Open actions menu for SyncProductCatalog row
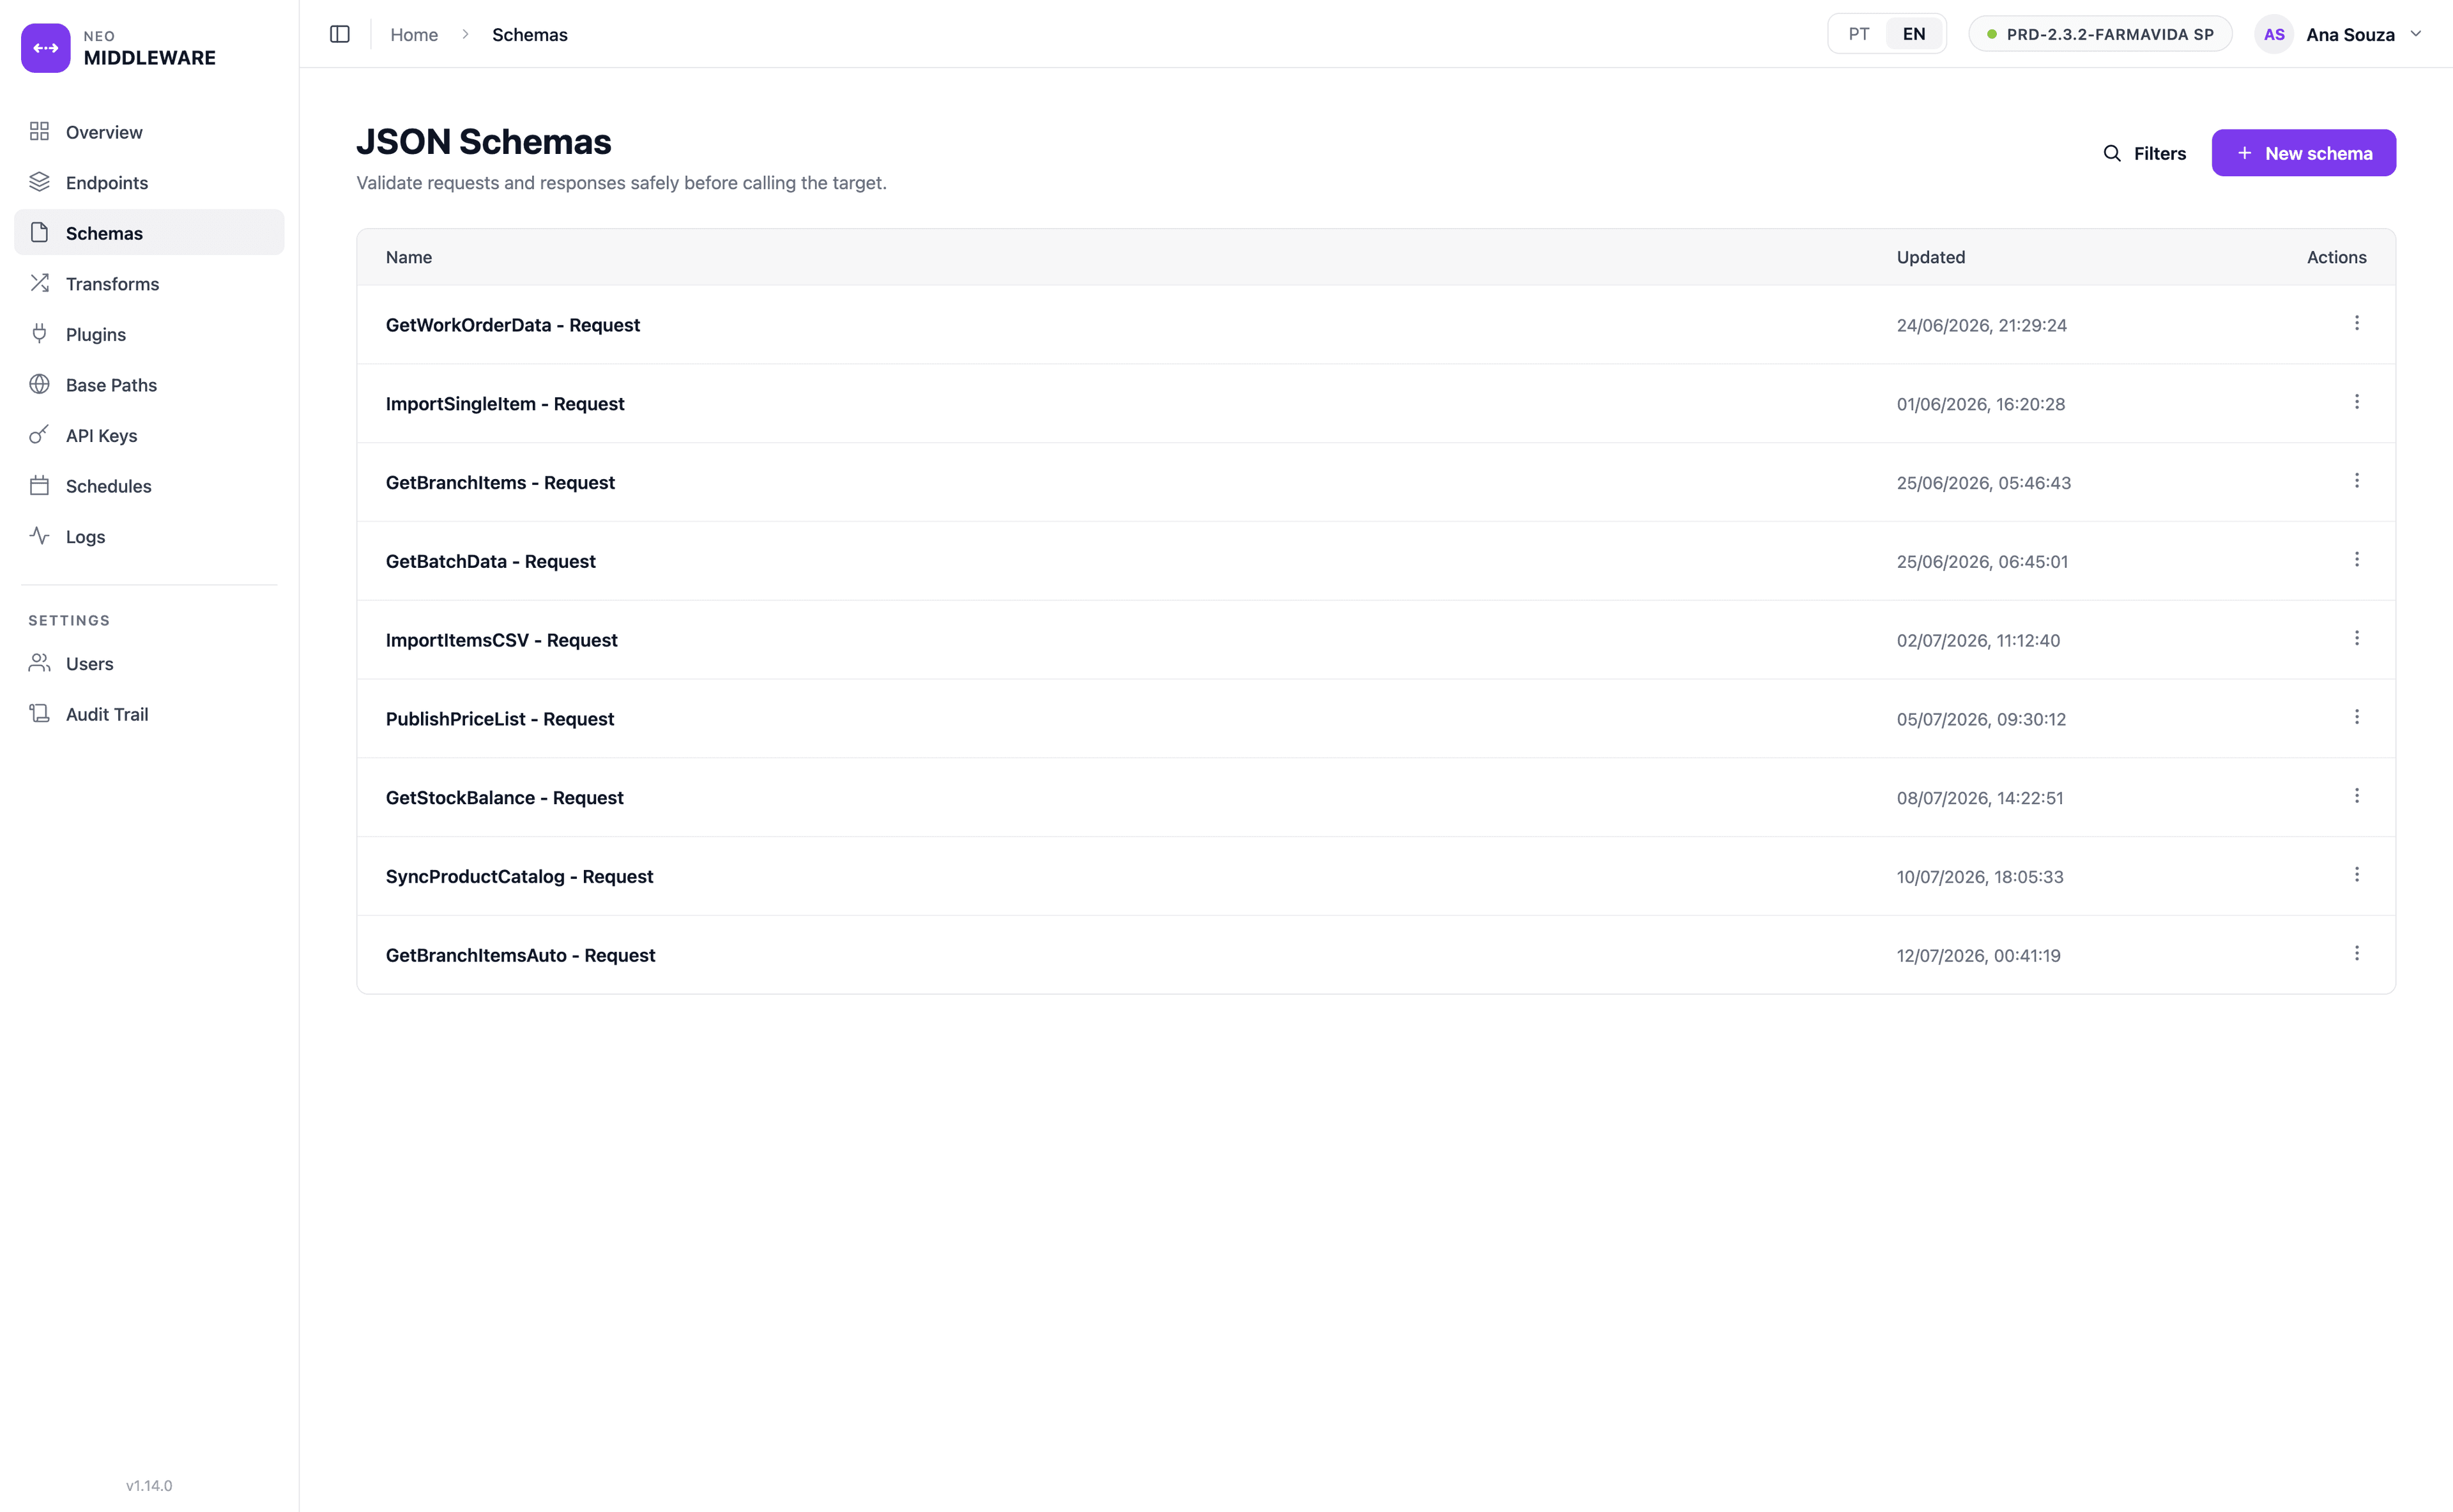 [x=2357, y=875]
